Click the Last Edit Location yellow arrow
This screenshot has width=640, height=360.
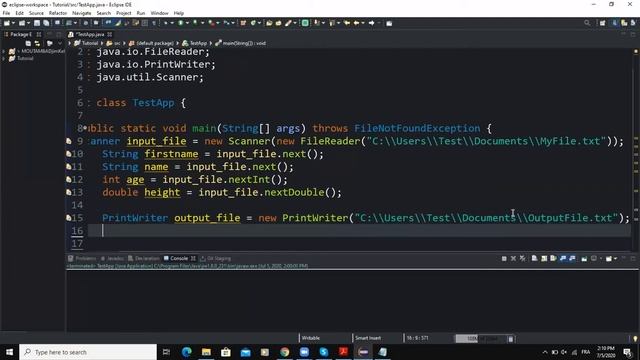[347, 23]
